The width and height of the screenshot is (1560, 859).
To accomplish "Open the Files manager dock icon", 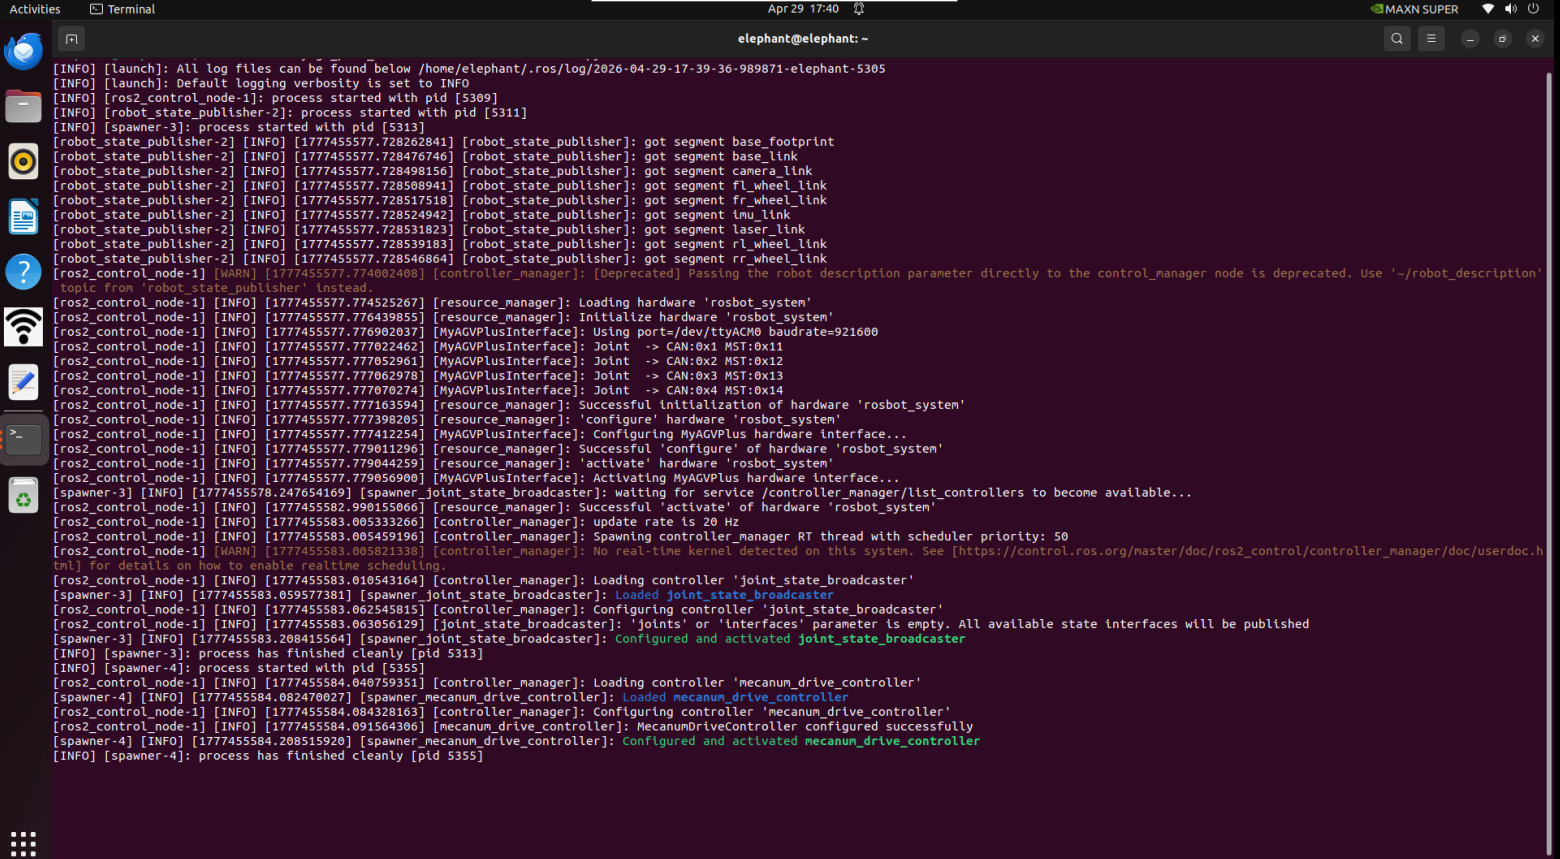I will [x=24, y=106].
